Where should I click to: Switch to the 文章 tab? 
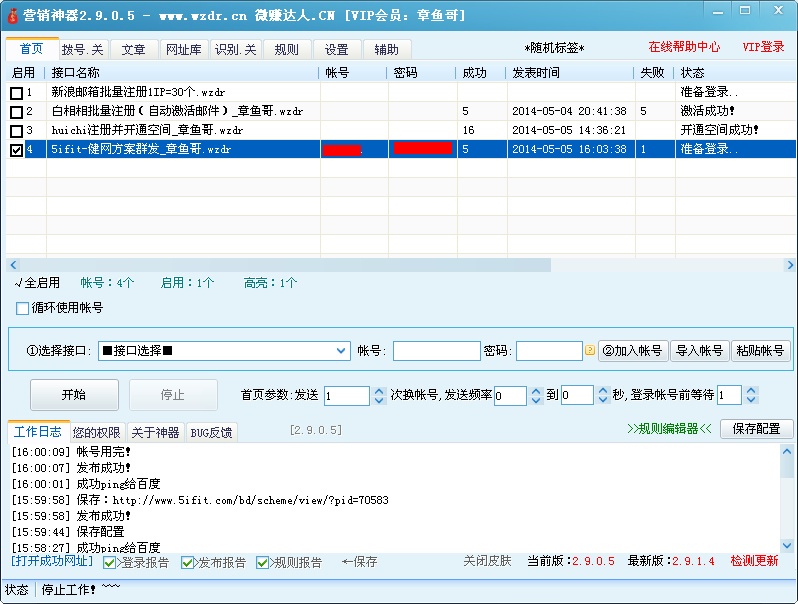[133, 49]
